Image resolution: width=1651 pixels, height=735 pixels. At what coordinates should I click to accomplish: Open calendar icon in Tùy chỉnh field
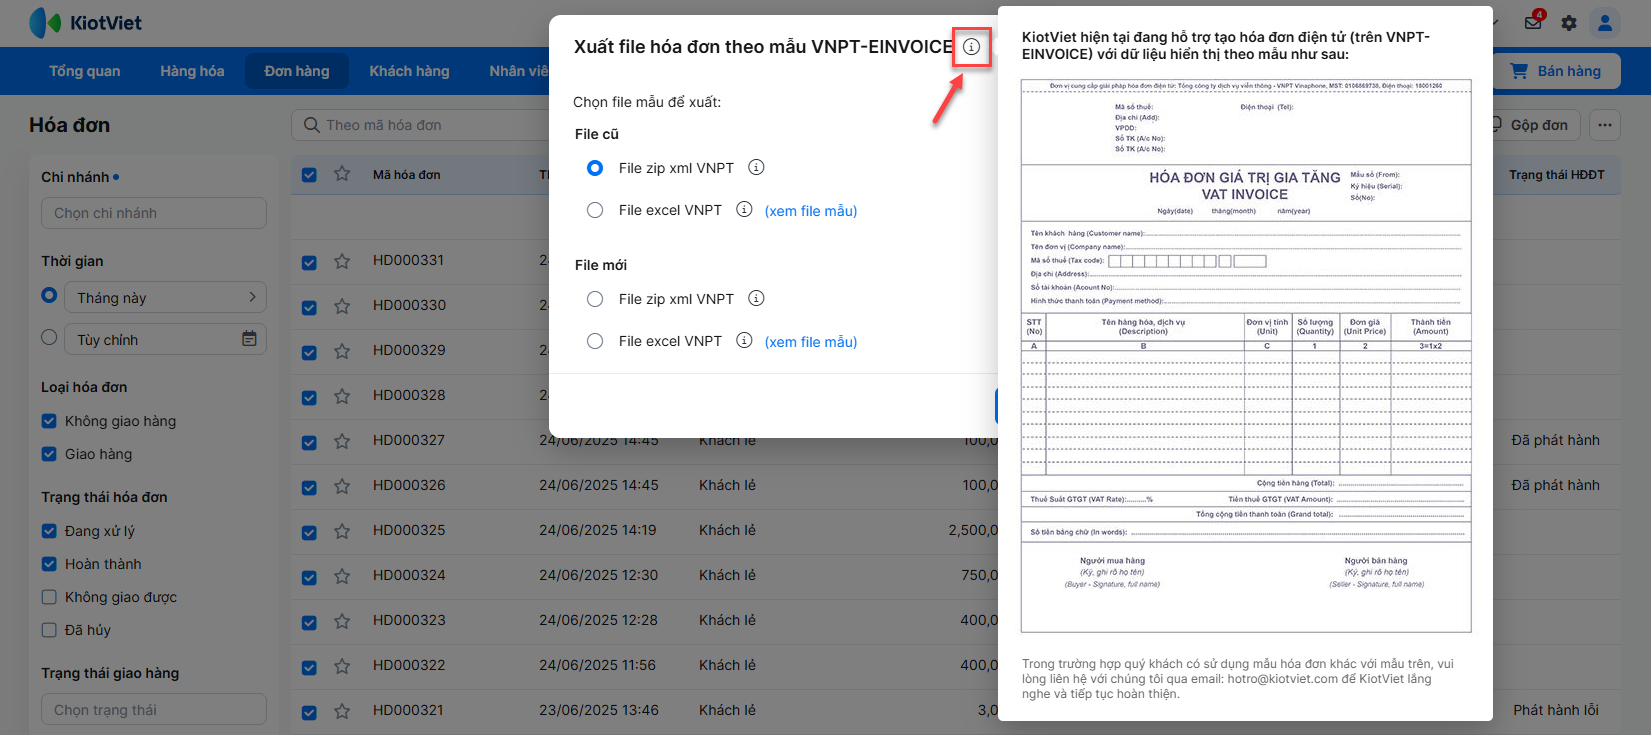249,339
